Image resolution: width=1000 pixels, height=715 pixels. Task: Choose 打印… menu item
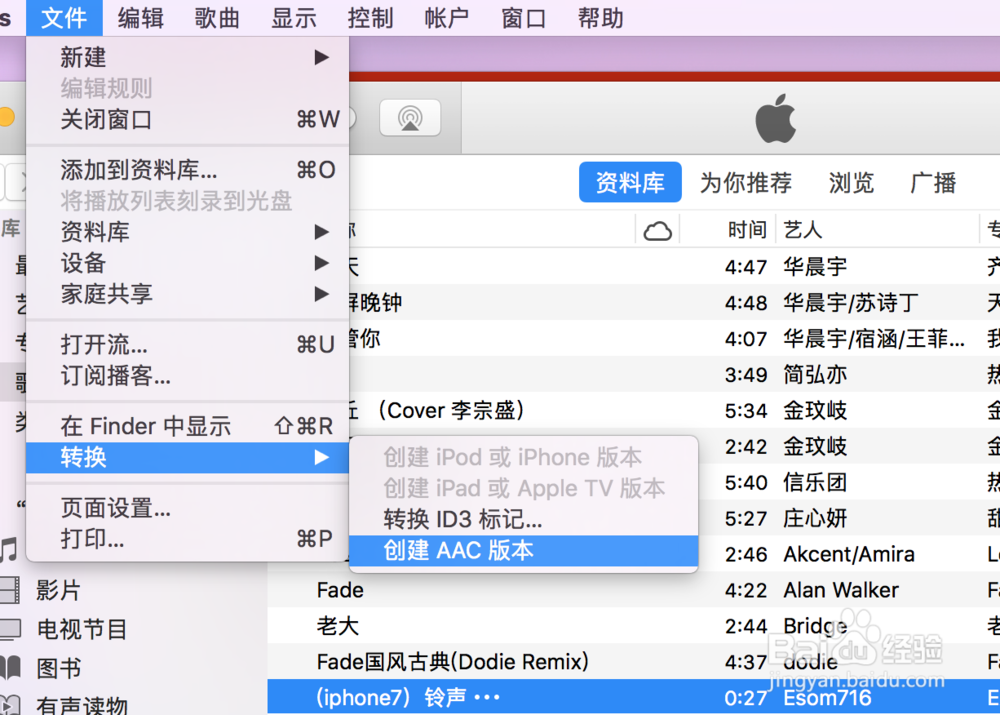[x=188, y=540]
